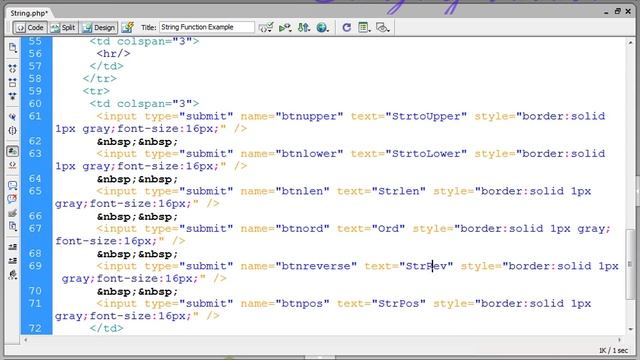Toggle Highlight Invalid Code icon
640x360 pixels.
click(13, 165)
